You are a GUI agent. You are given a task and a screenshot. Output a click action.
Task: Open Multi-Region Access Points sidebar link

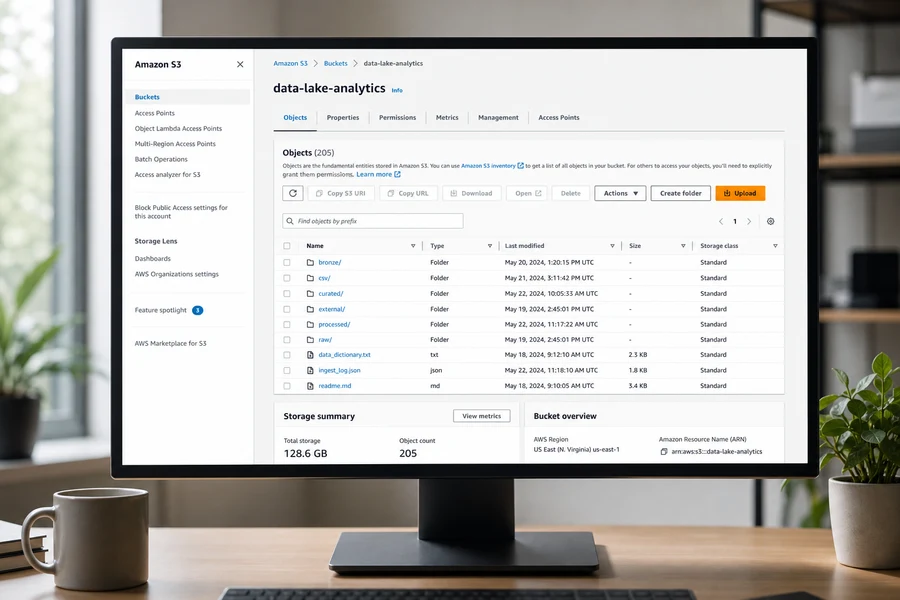click(175, 144)
